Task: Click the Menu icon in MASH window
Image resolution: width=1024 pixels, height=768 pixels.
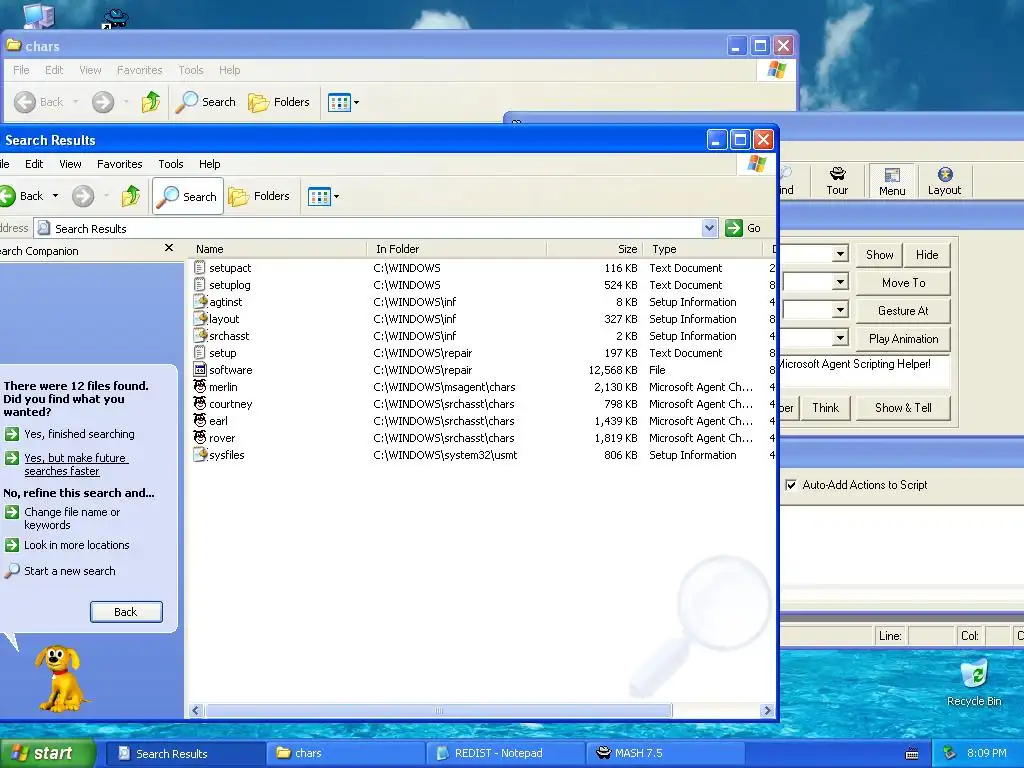Action: (891, 181)
